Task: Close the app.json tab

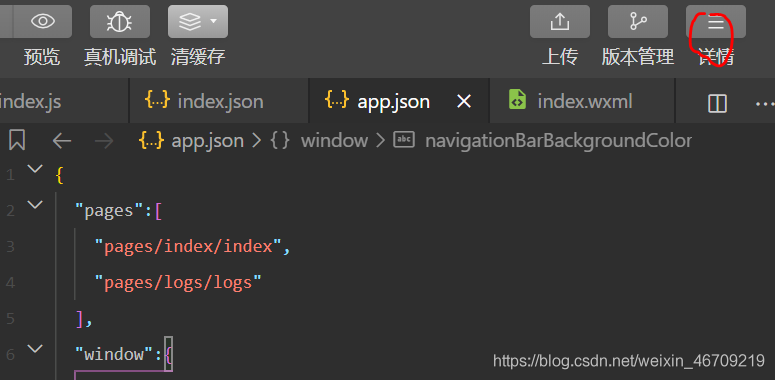Action: point(464,102)
